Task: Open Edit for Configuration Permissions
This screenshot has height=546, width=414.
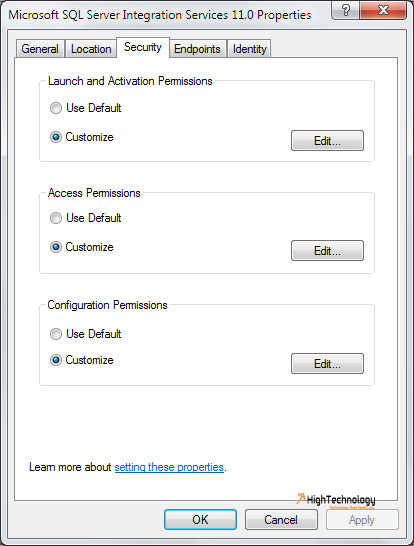Action: 327,364
